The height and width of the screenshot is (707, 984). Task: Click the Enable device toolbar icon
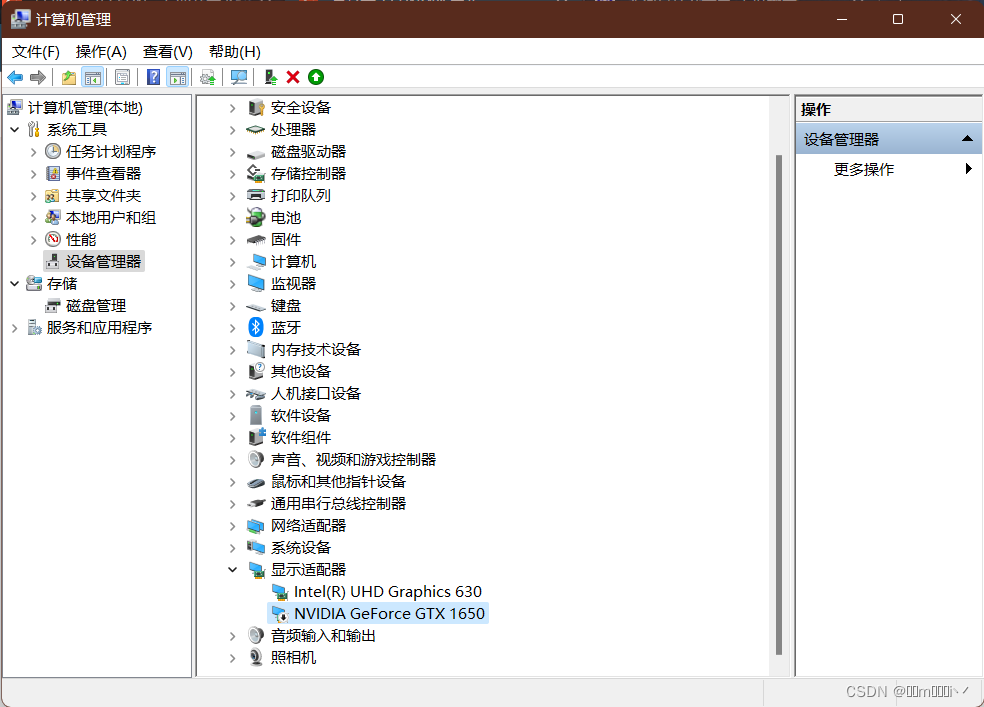(x=270, y=77)
